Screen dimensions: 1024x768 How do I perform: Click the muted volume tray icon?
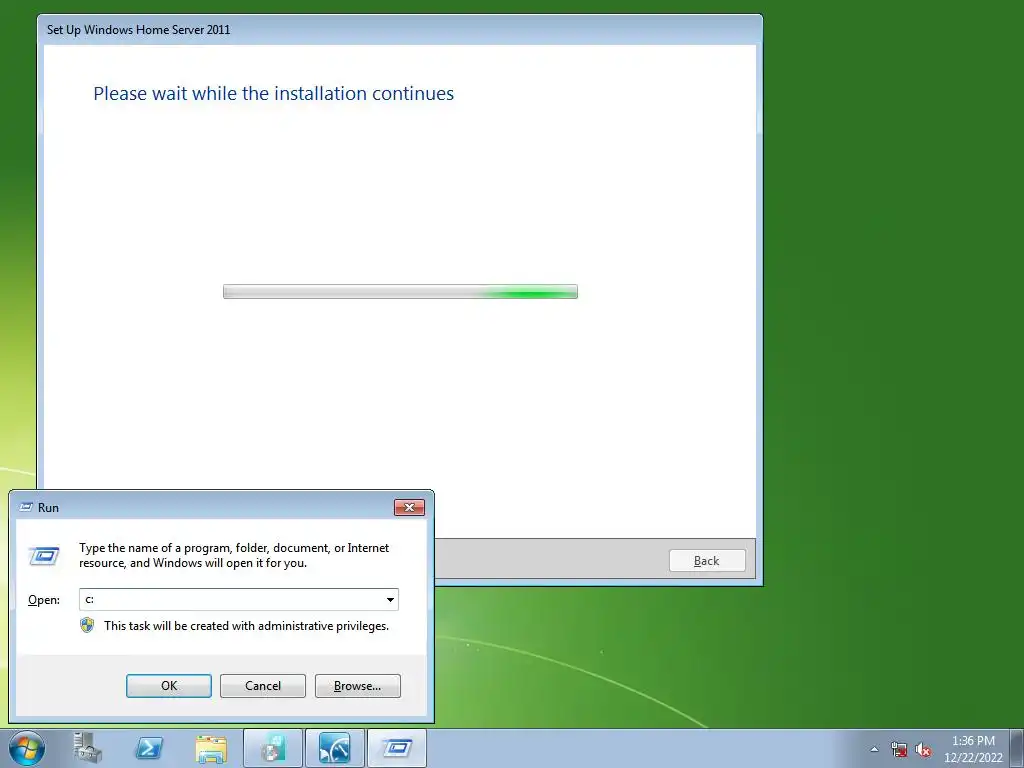[x=923, y=750]
